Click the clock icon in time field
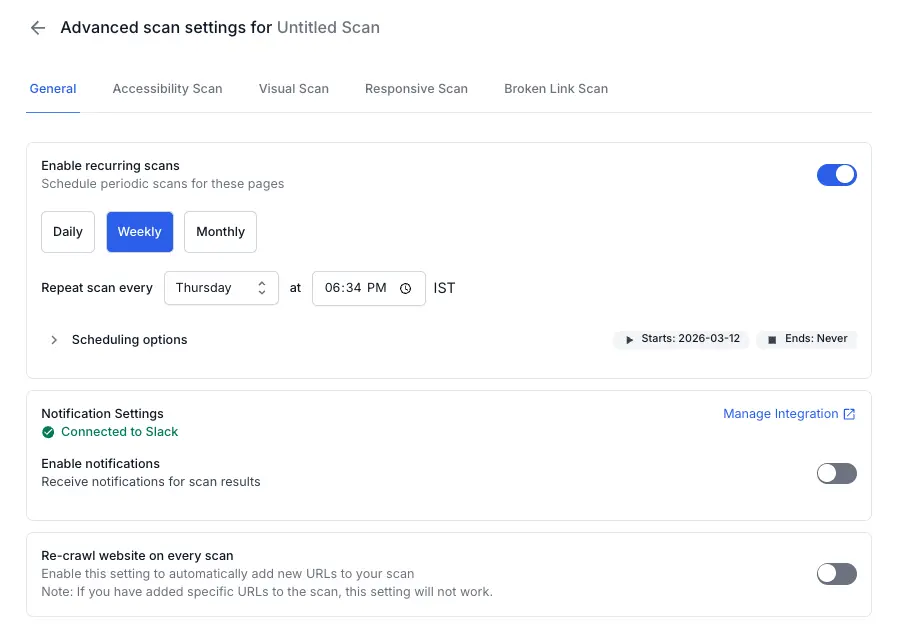The height and width of the screenshot is (626, 897). (x=405, y=288)
